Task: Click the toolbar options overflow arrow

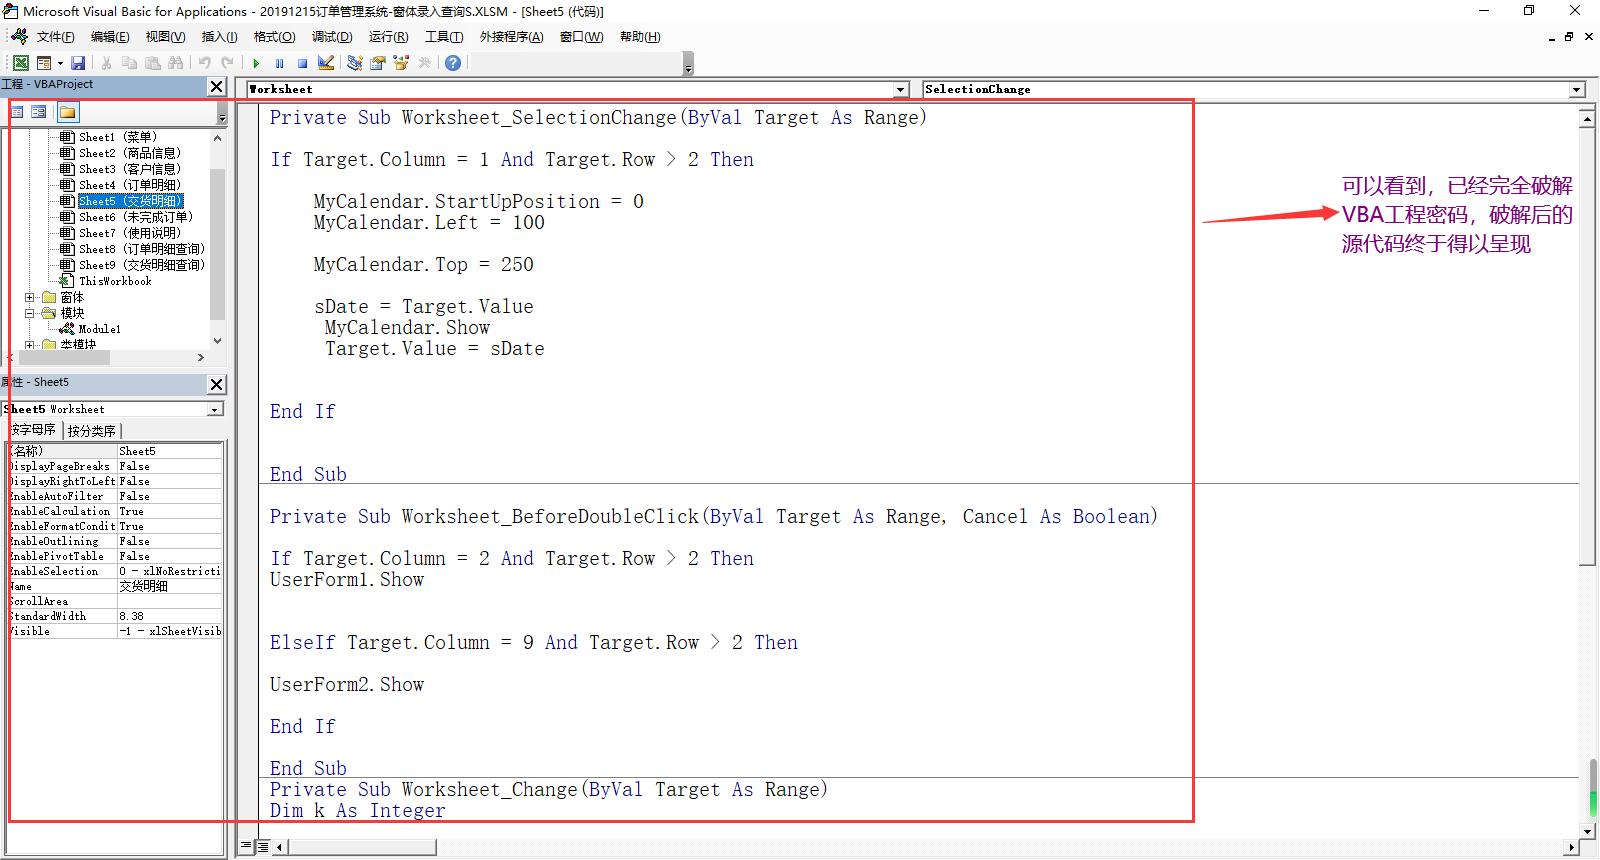Action: coord(688,65)
